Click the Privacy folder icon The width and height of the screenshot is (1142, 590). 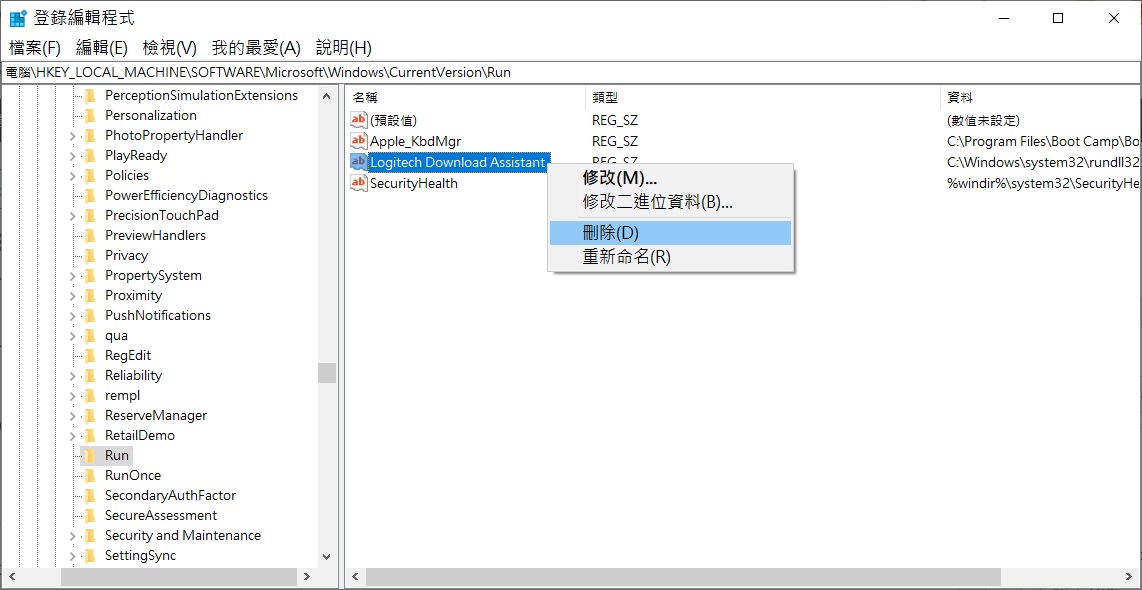tap(90, 256)
